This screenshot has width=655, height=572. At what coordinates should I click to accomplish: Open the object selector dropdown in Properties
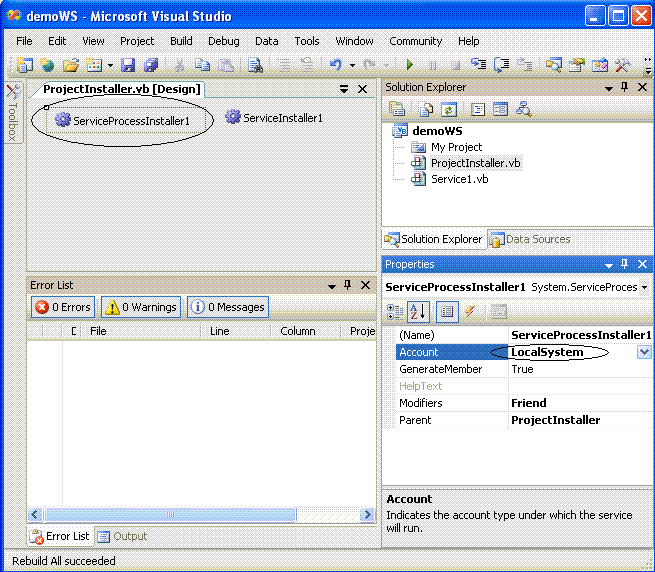645,287
